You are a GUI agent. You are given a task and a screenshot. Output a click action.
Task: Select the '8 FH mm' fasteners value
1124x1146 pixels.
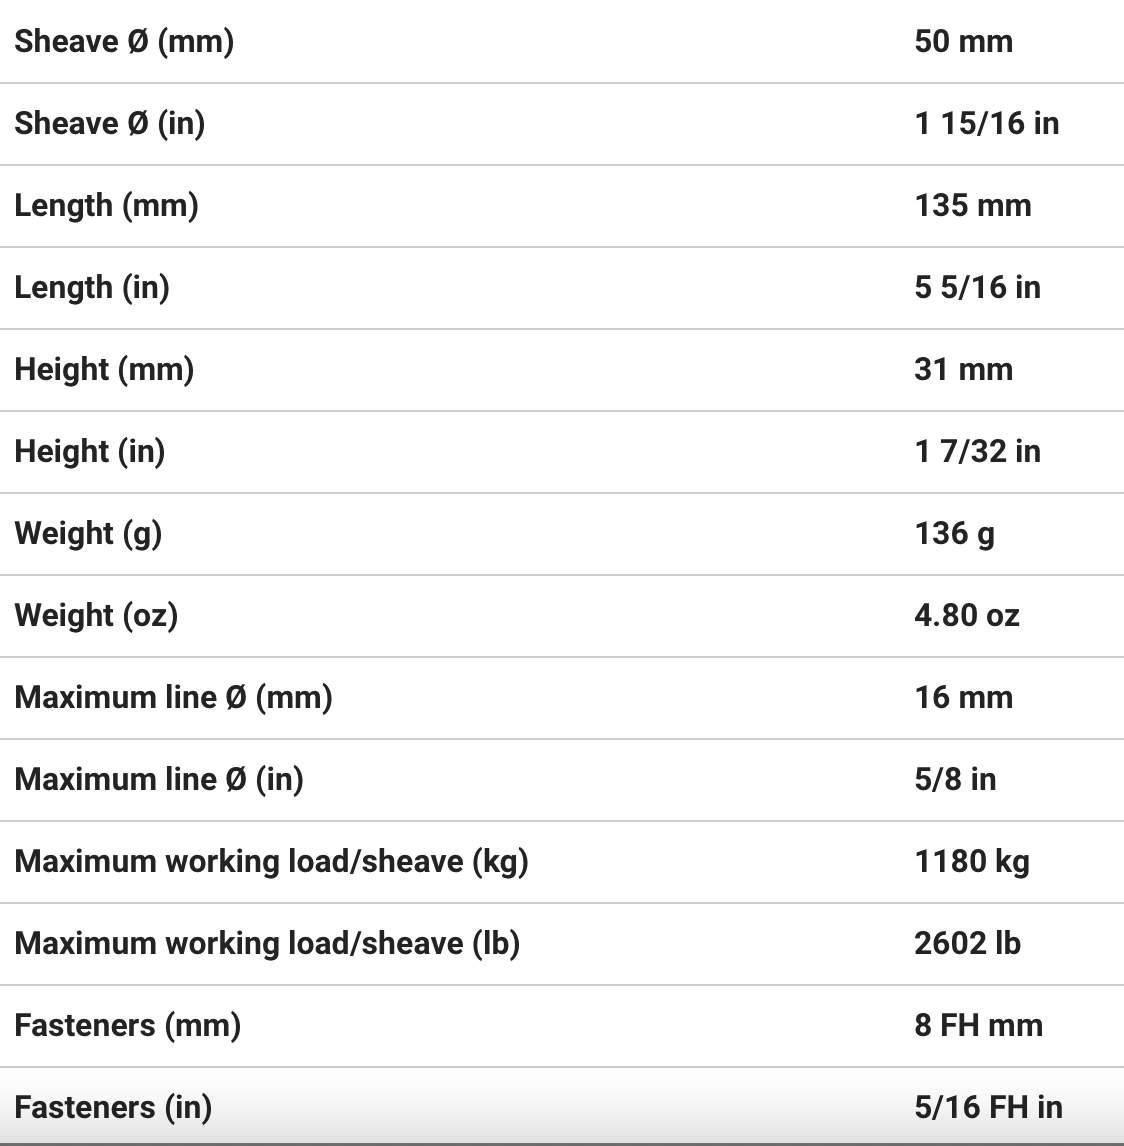pyautogui.click(x=978, y=1026)
